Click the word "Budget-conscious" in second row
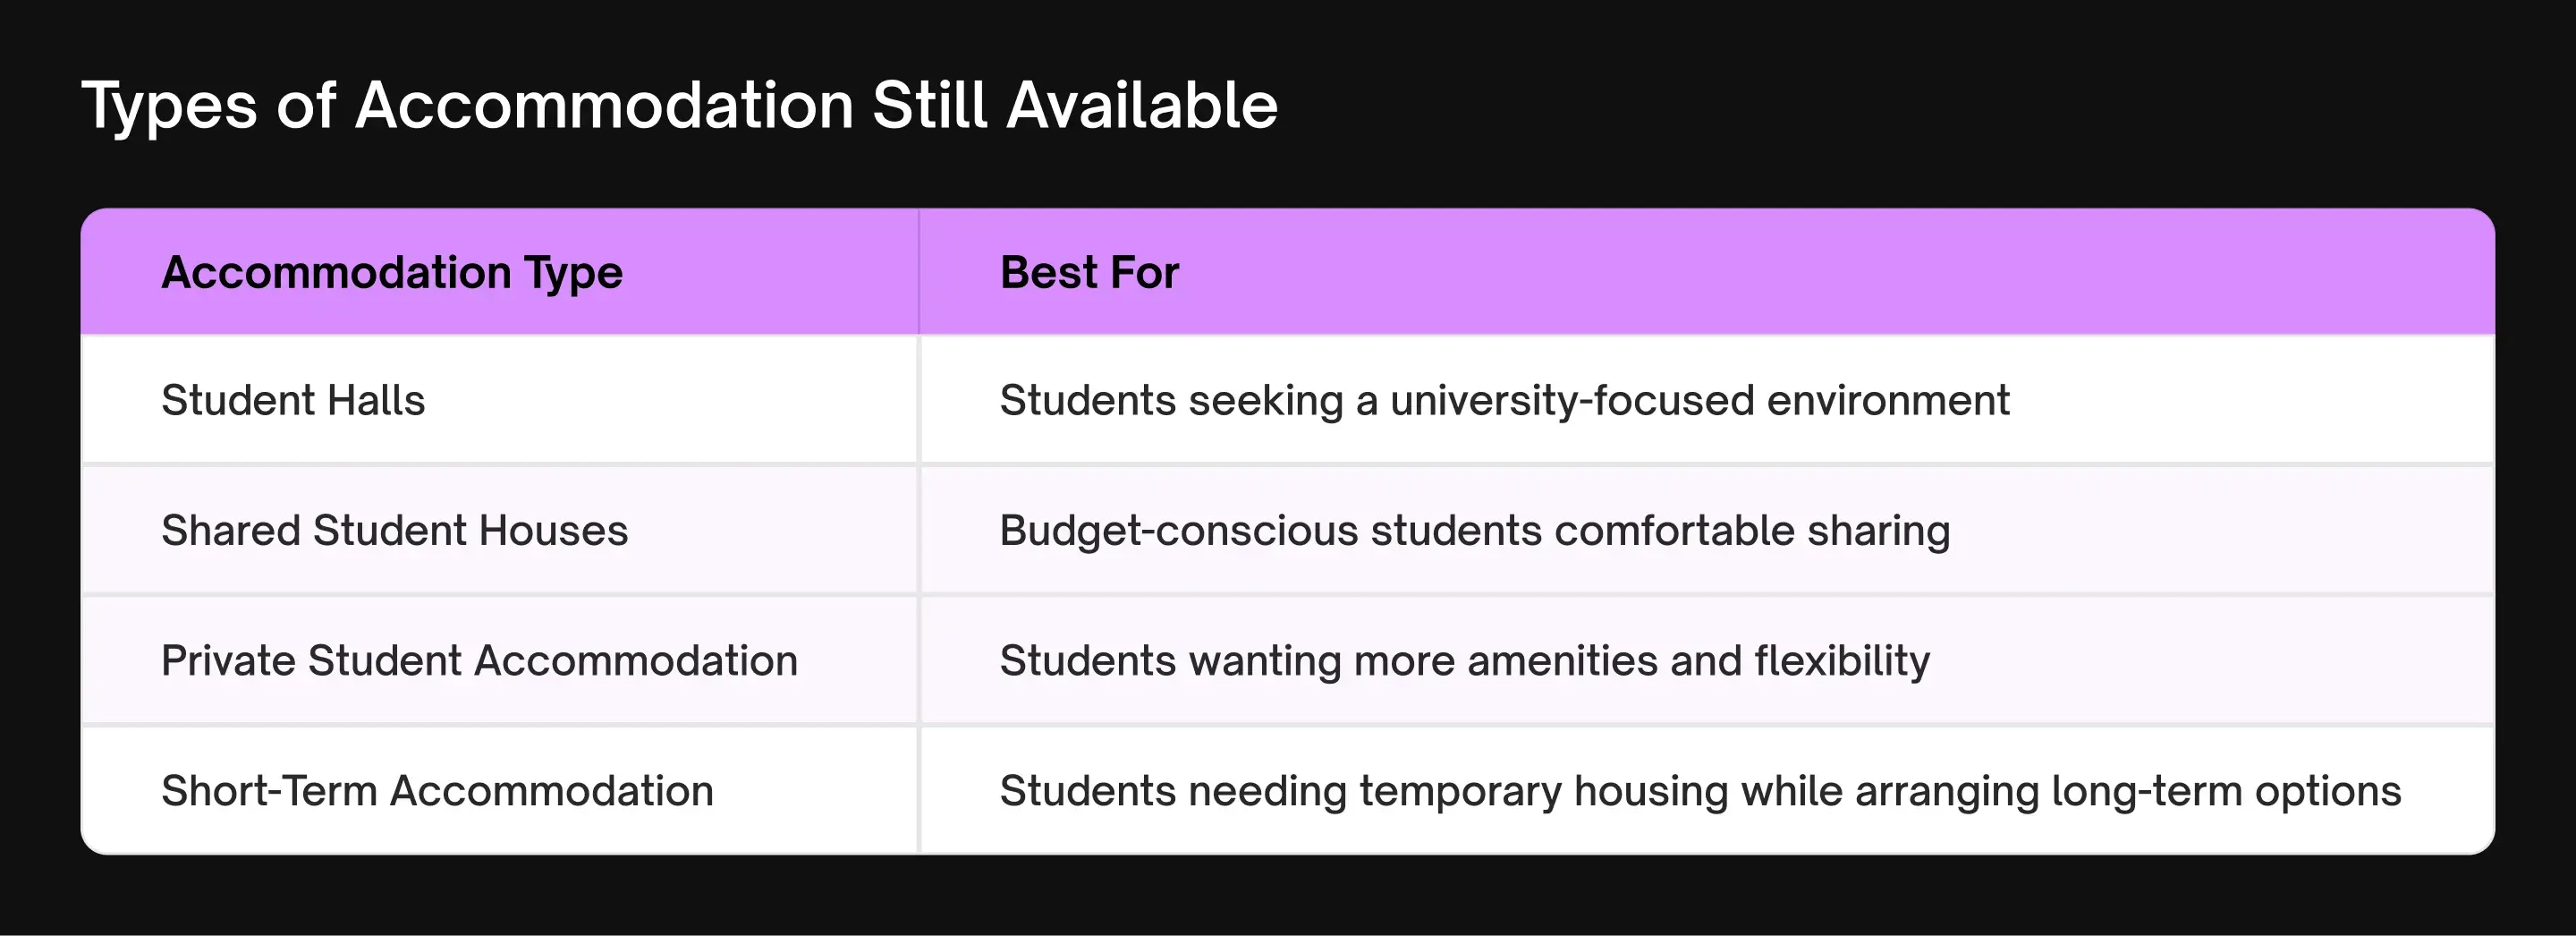2576x936 pixels. (1179, 530)
